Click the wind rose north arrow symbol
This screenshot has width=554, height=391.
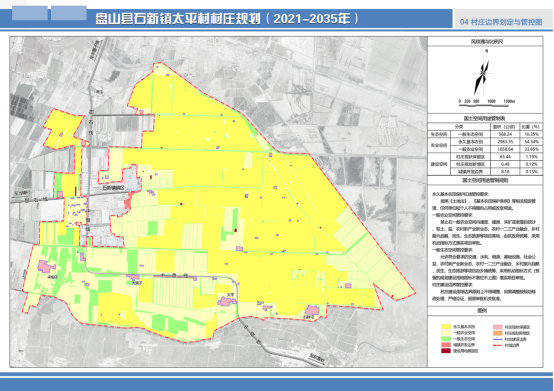[482, 76]
